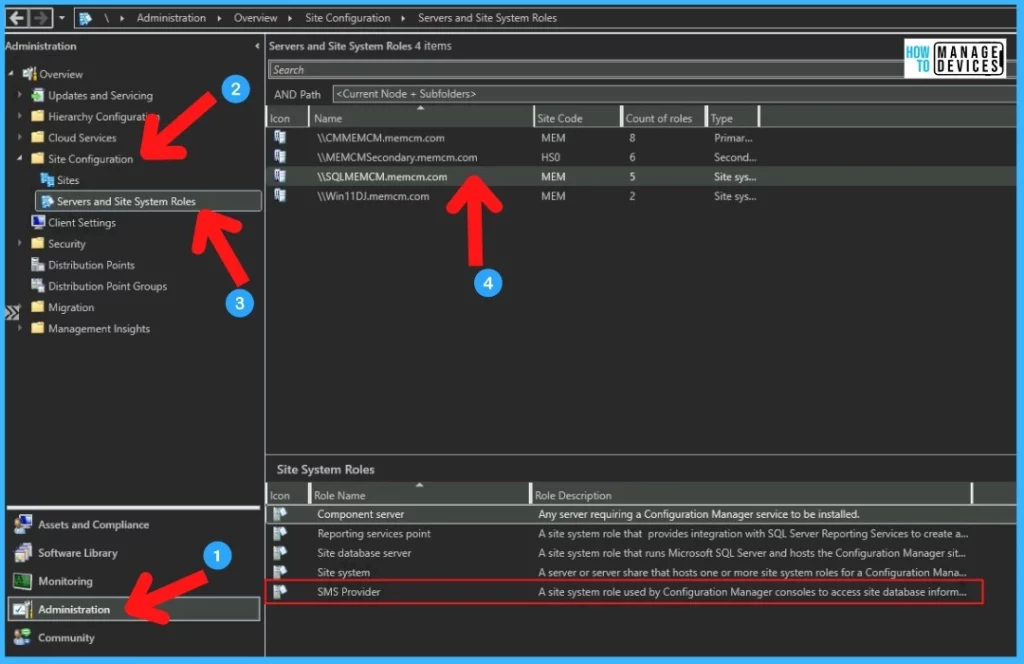Click the Site Configuration folder icon

(38, 158)
